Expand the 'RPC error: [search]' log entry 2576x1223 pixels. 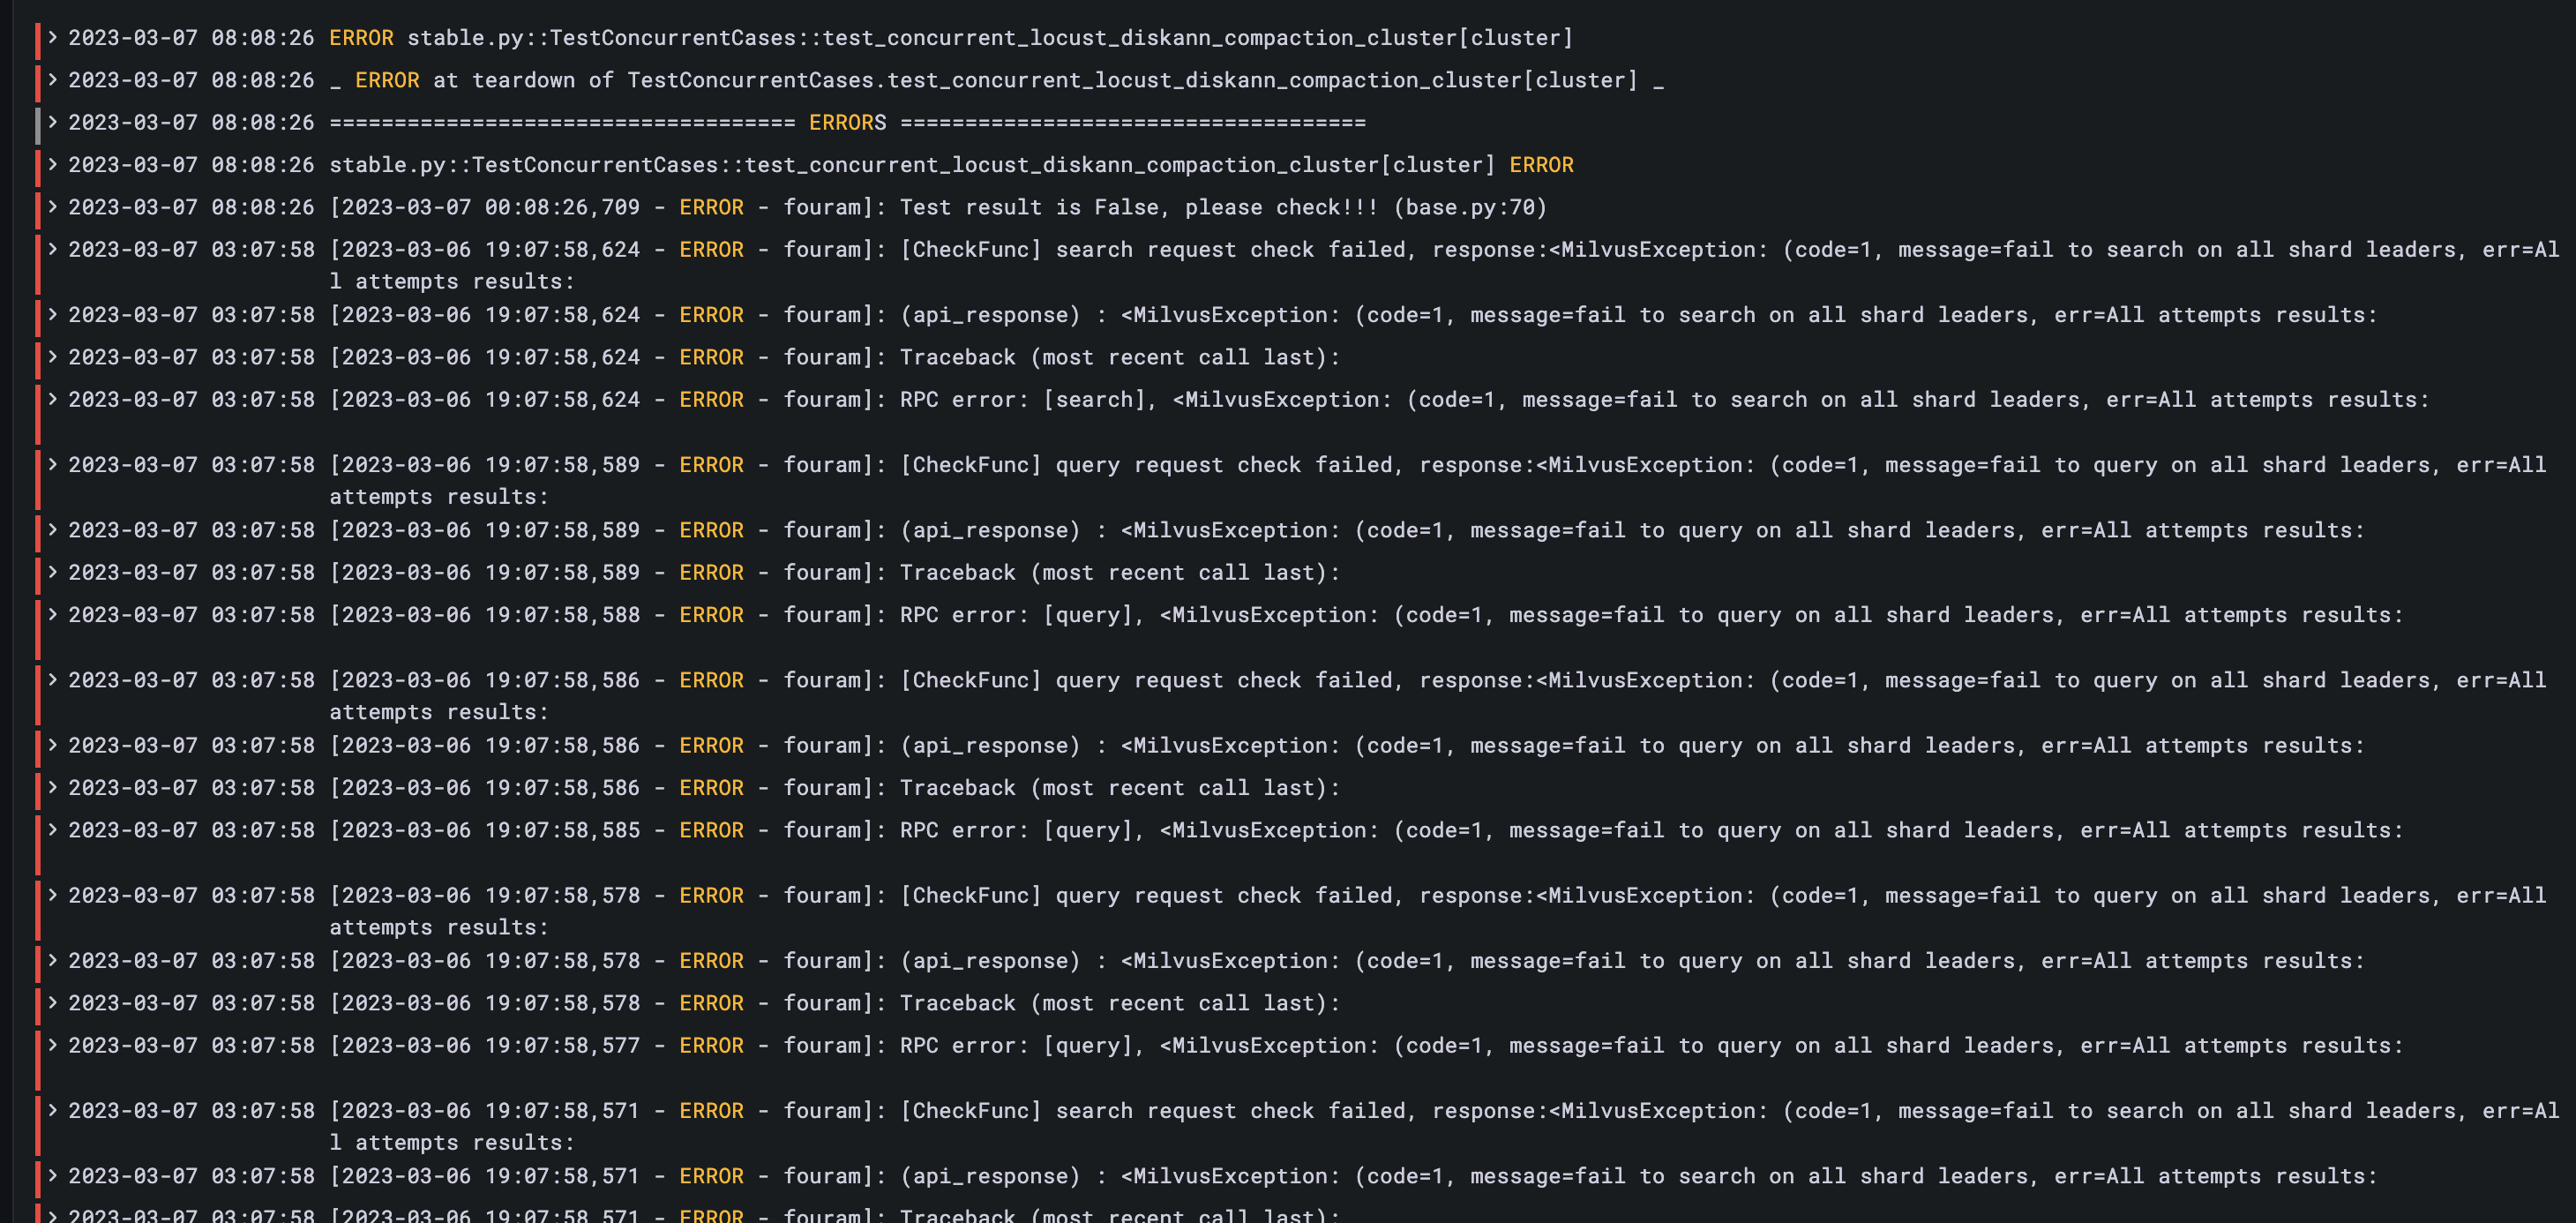pyautogui.click(x=52, y=399)
